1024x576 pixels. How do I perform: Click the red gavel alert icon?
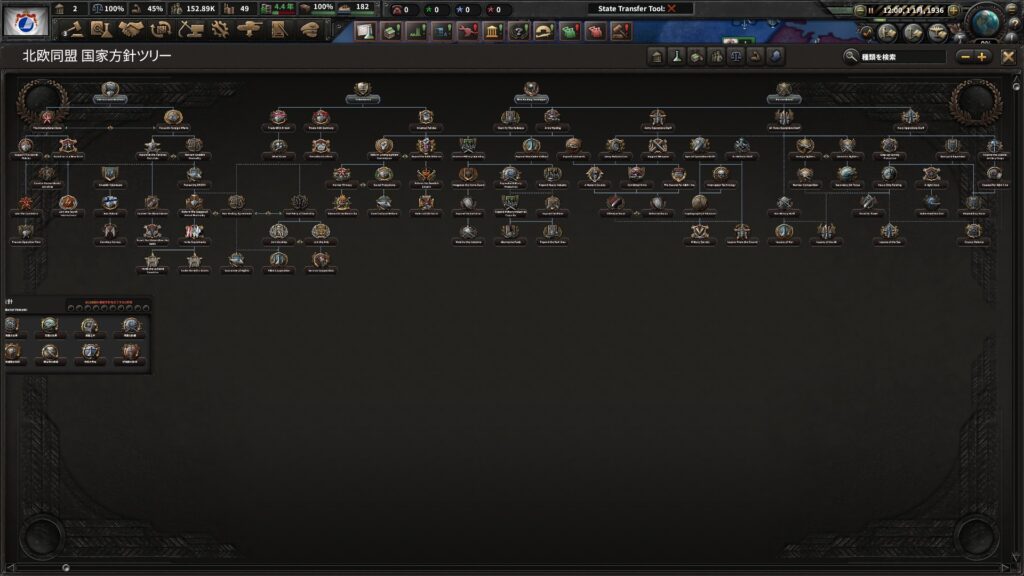(621, 31)
